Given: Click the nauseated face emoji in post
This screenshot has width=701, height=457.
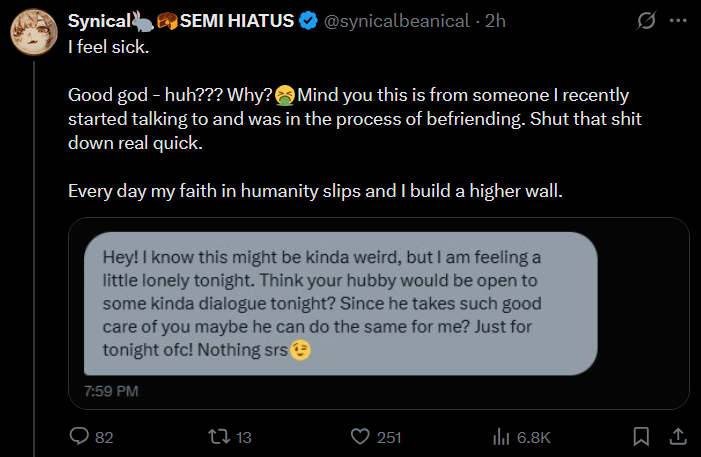Looking at the screenshot, I should coord(285,95).
